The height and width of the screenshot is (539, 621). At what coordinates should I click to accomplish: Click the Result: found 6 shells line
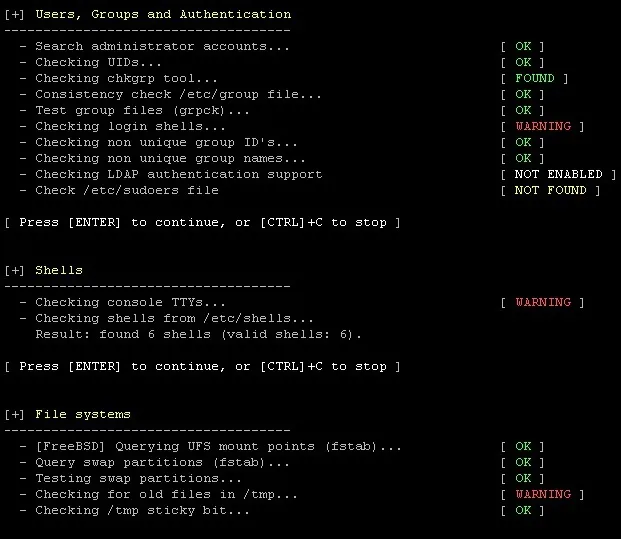[x=198, y=335]
